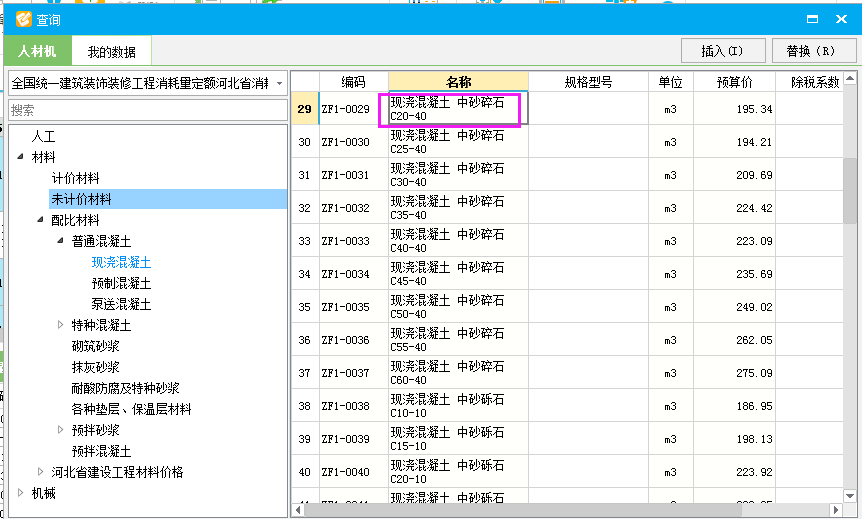Expand the 河北省建设工程材料价格 node
This screenshot has height=519, width=862.
click(x=41, y=472)
